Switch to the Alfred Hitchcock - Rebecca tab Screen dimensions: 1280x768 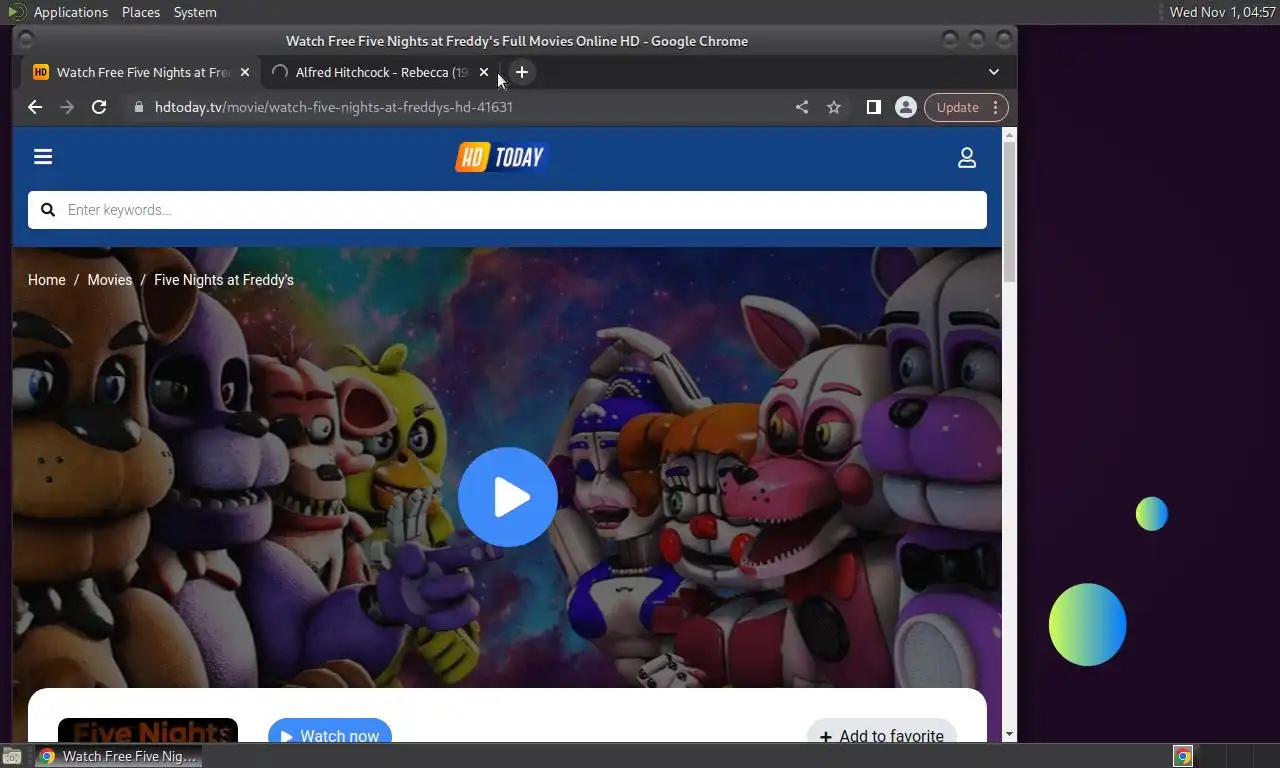pyautogui.click(x=380, y=72)
